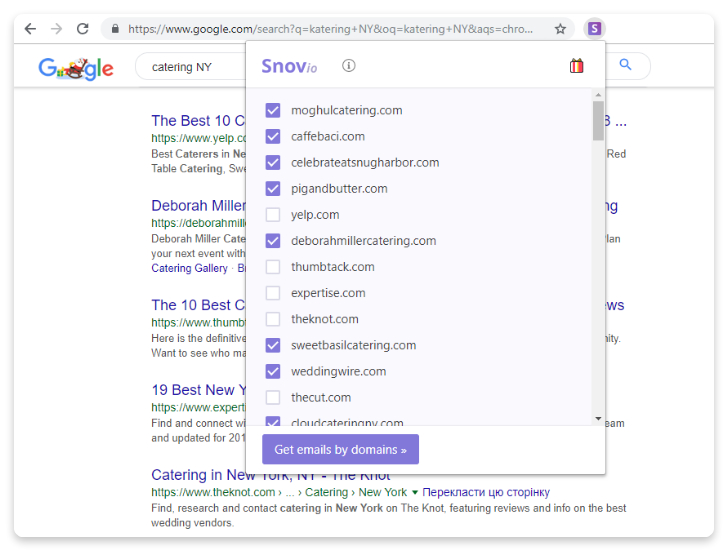This screenshot has width=728, height=551.
Task: Click the Snov.io logo
Action: (289, 66)
